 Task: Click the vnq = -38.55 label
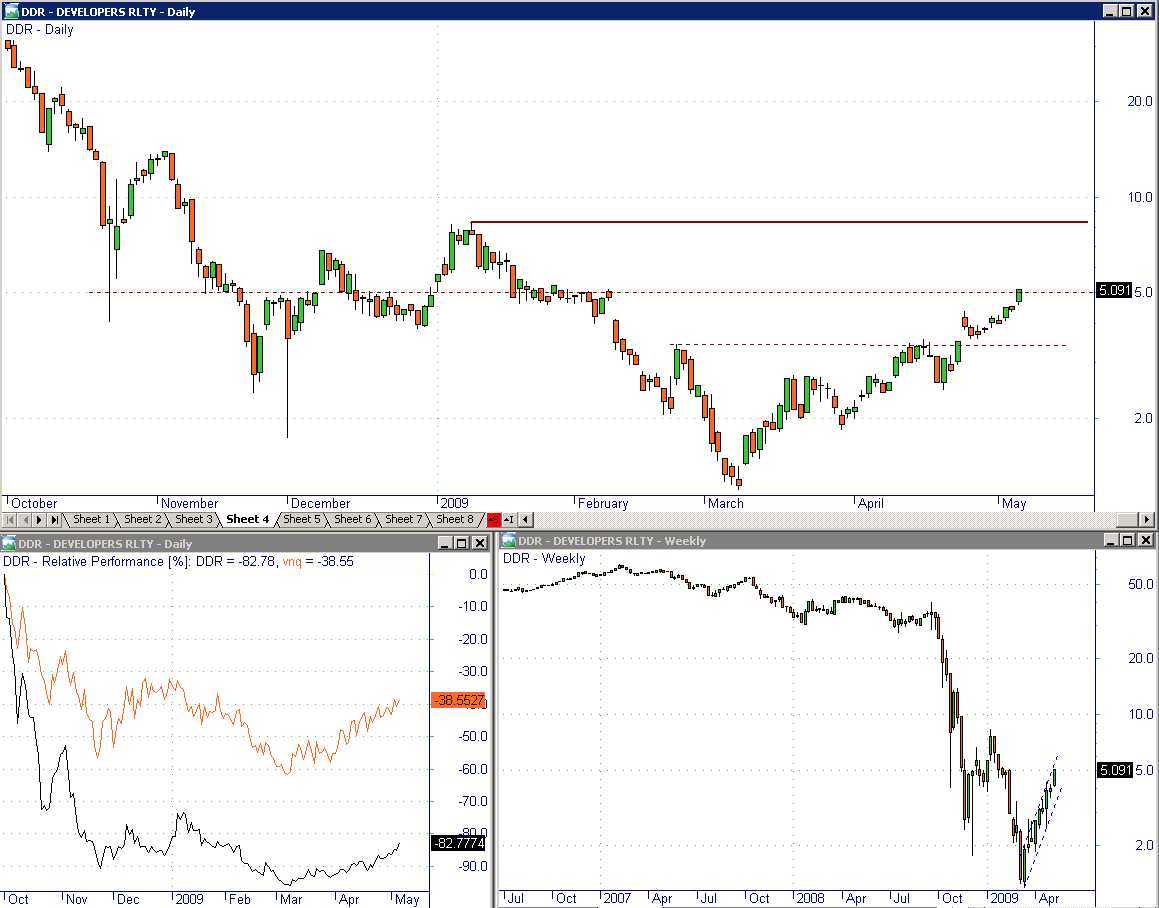click(x=318, y=561)
